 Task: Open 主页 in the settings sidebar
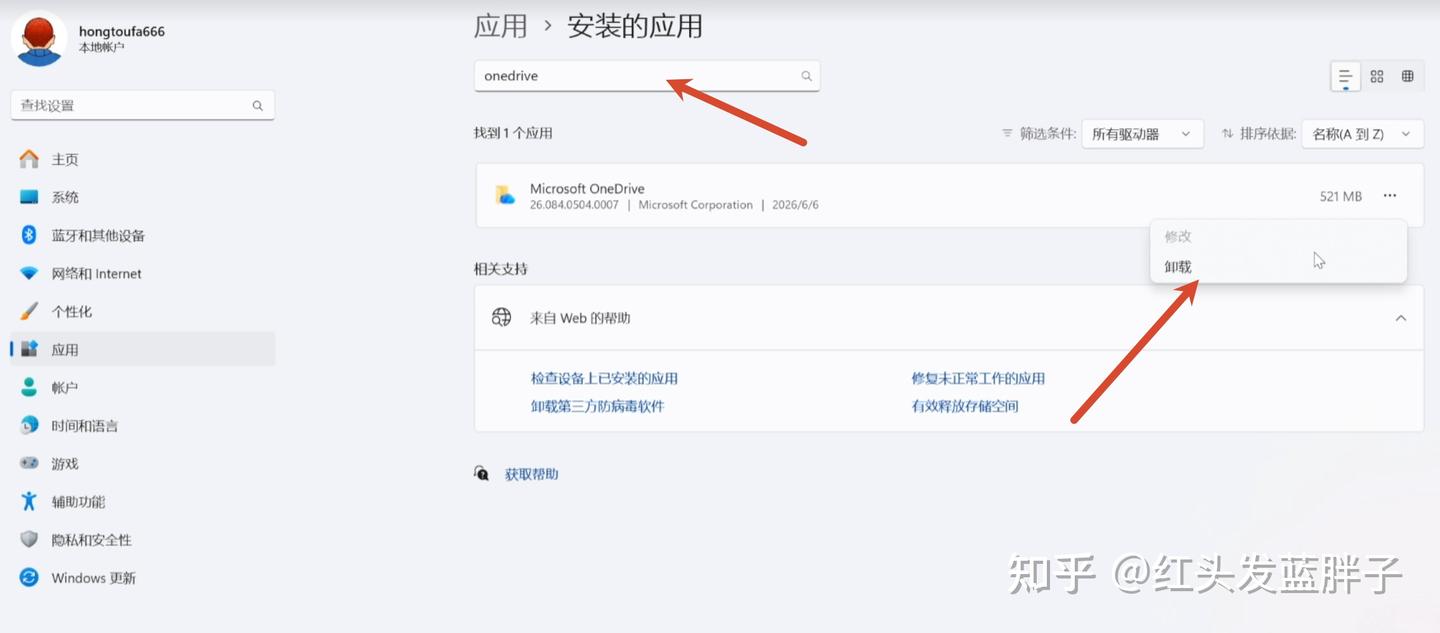coord(142,159)
